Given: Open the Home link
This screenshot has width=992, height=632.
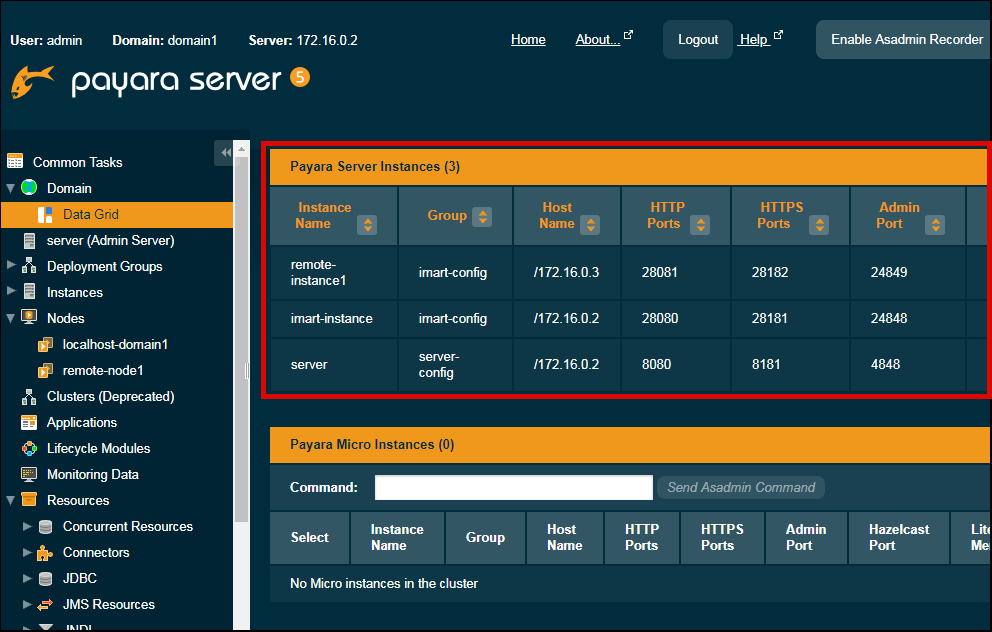Looking at the screenshot, I should click(x=528, y=40).
